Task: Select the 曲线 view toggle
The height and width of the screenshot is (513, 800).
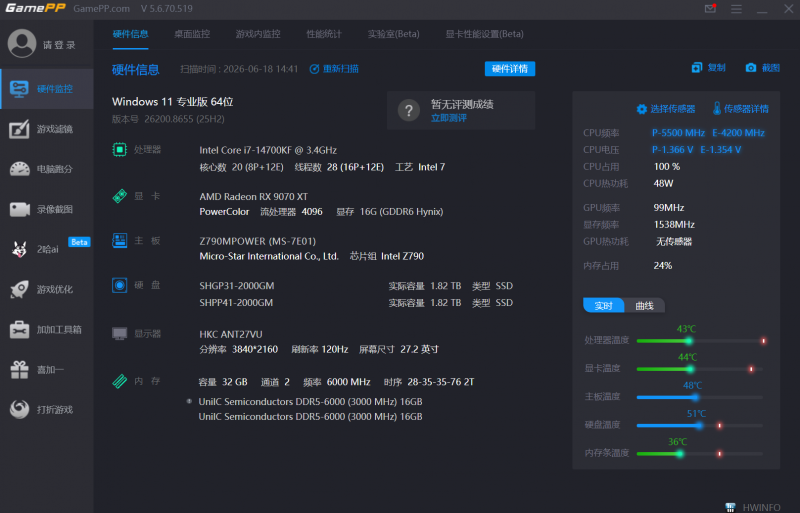Action: pos(644,305)
